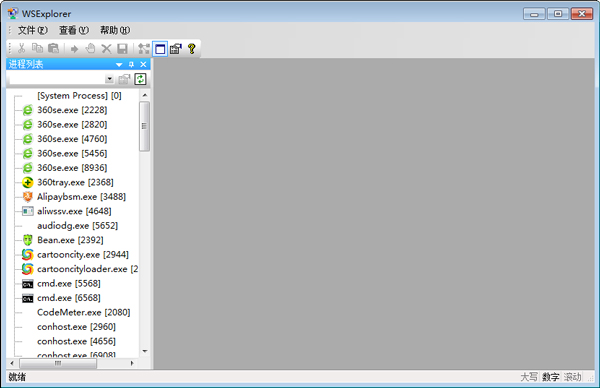Screen dimensions: 600x388
Task: Select 360se.exe [2820] process
Action: (x=72, y=125)
